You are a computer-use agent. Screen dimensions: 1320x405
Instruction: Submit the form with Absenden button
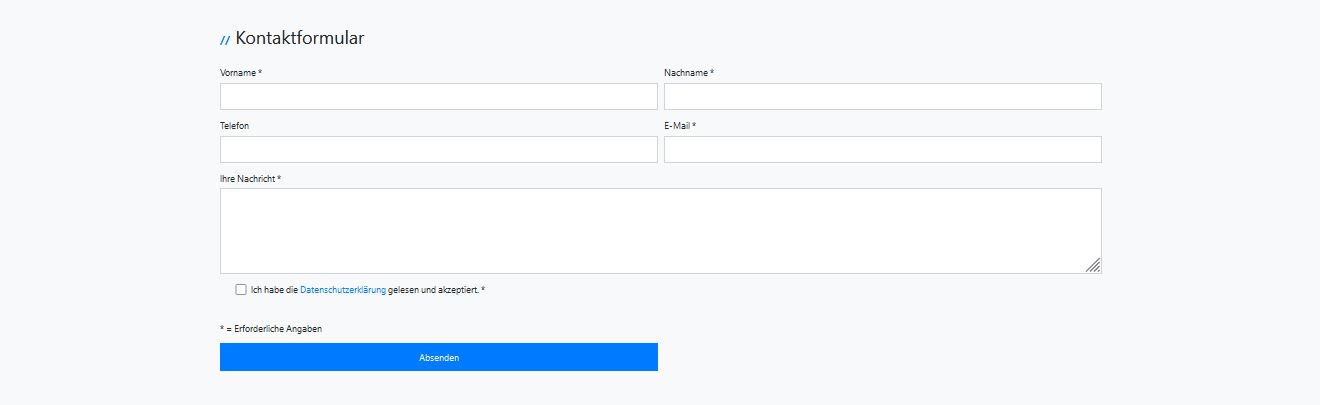(438, 357)
